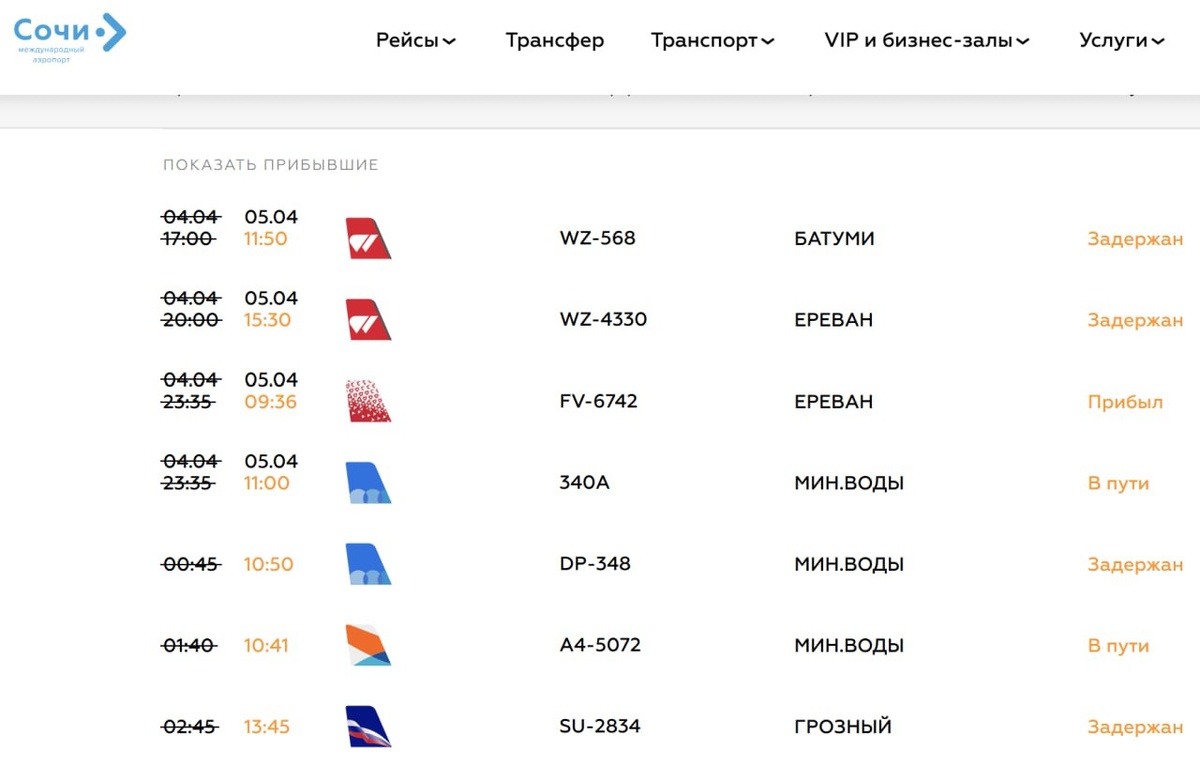Click Azimuth logo for flight A4-5072
The image size is (1200, 765).
368,646
